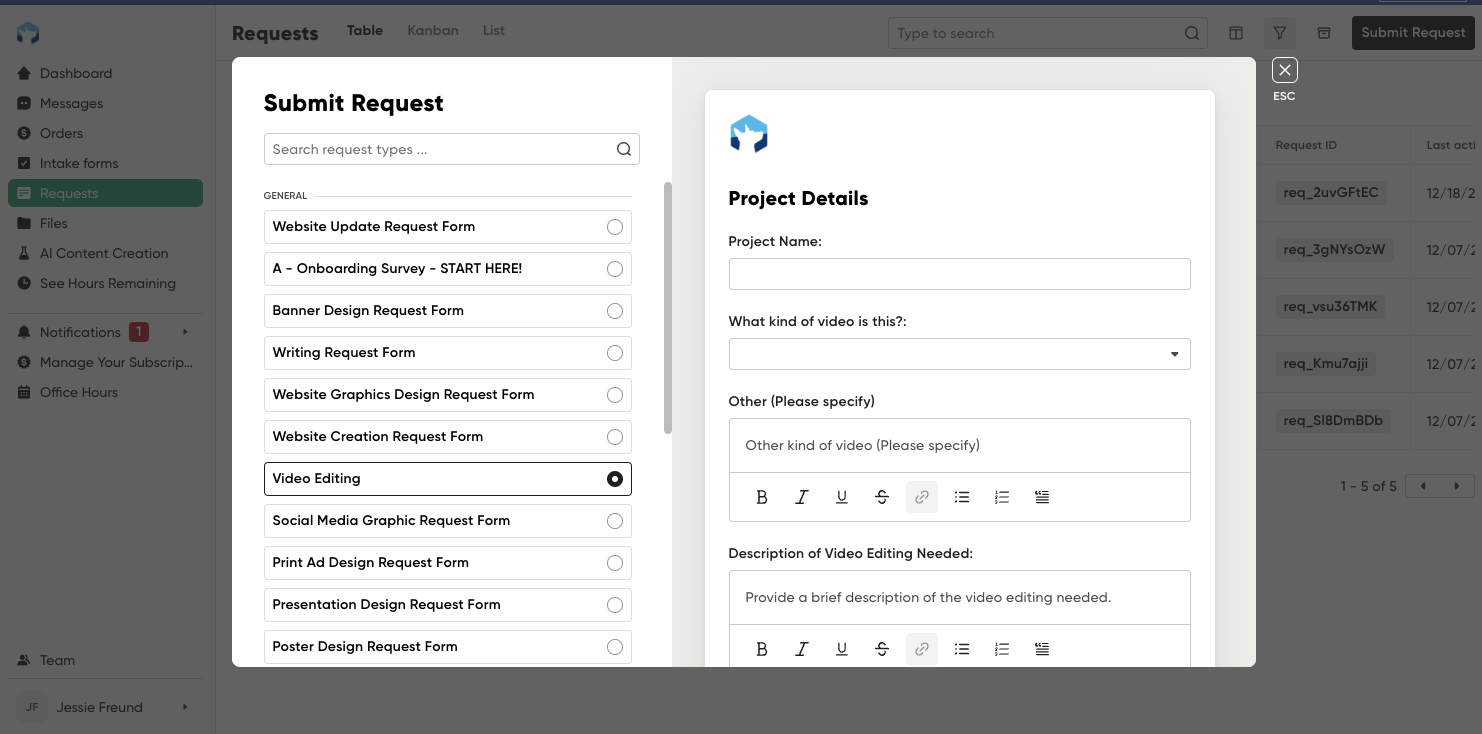The height and width of the screenshot is (734, 1482).
Task: Select Writing Request Form radio
Action: coord(615,353)
